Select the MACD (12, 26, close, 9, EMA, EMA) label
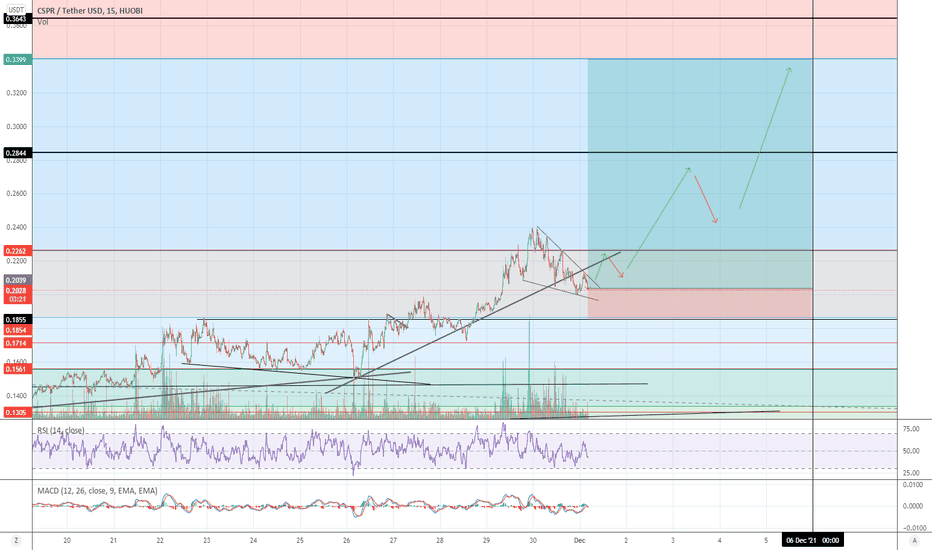Viewport: 932px width, 550px height. click(97, 491)
